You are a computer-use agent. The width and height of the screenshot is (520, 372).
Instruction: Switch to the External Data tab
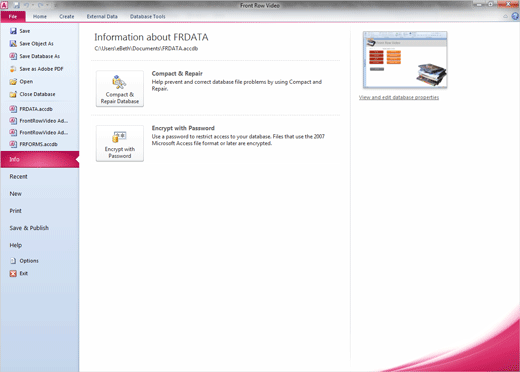(102, 16)
